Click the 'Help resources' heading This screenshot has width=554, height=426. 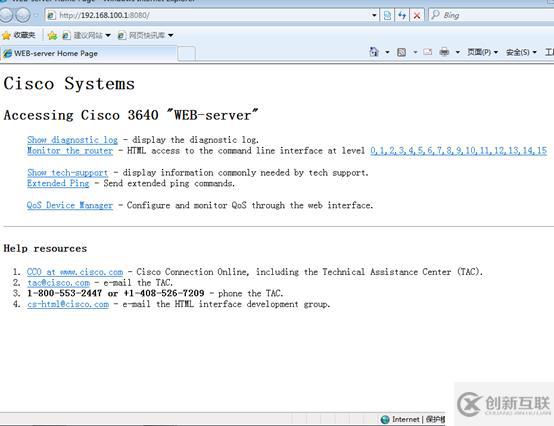(x=45, y=248)
